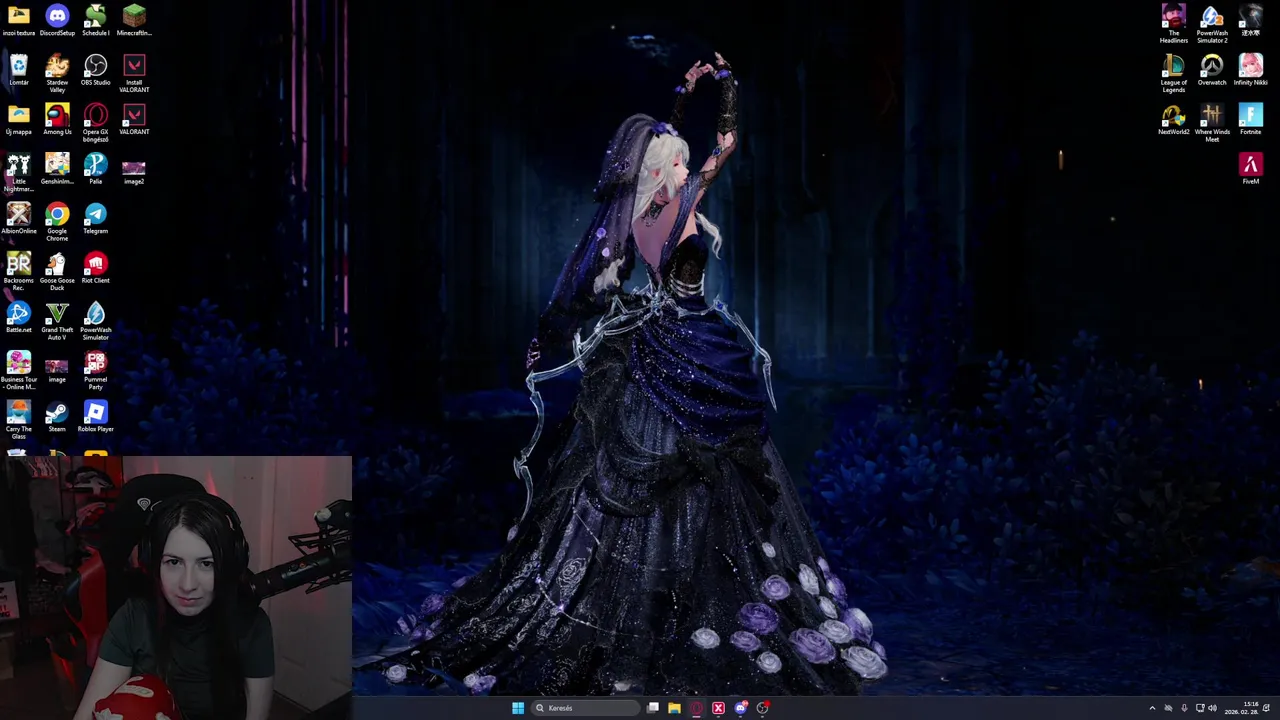The image size is (1280, 720).
Task: Open The Headliners game shortcut
Action: [x=1174, y=24]
